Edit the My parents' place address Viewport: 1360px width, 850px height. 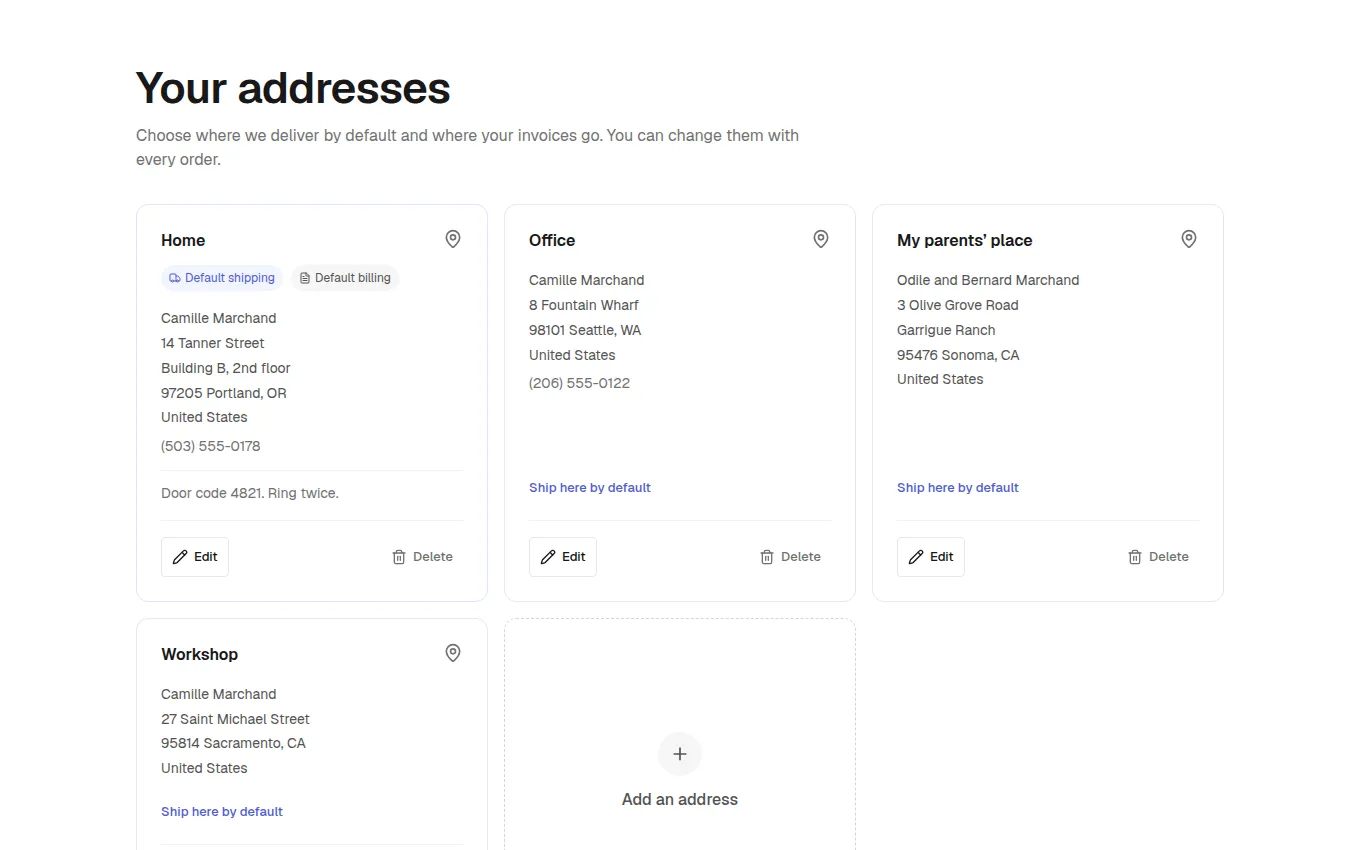(931, 557)
